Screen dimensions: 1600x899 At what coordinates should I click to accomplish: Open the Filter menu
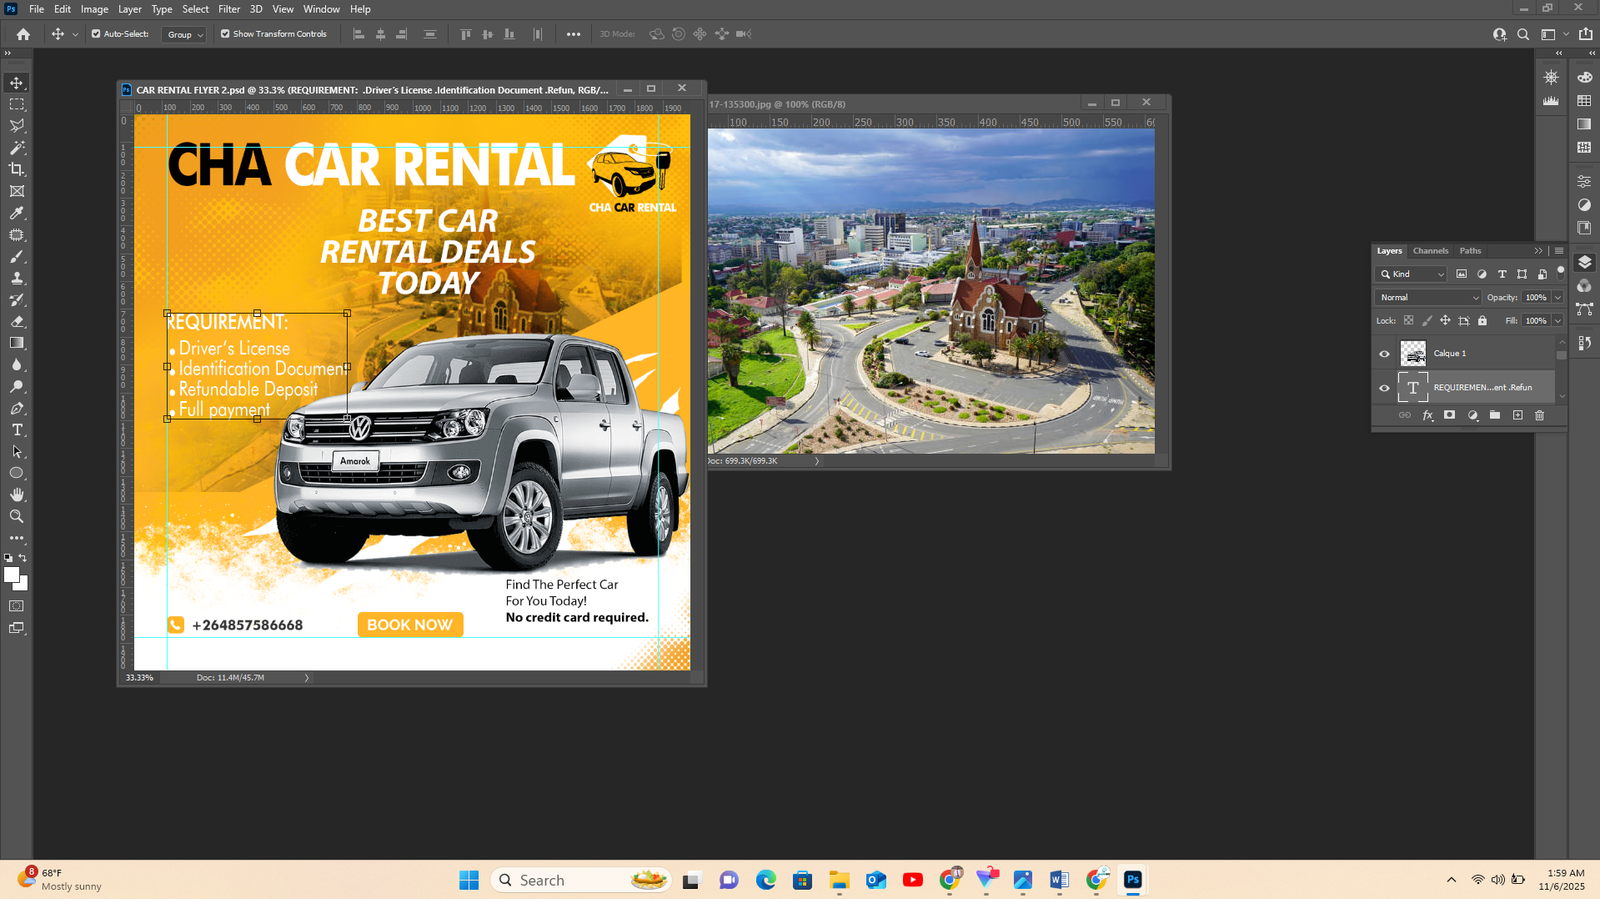[x=229, y=9]
